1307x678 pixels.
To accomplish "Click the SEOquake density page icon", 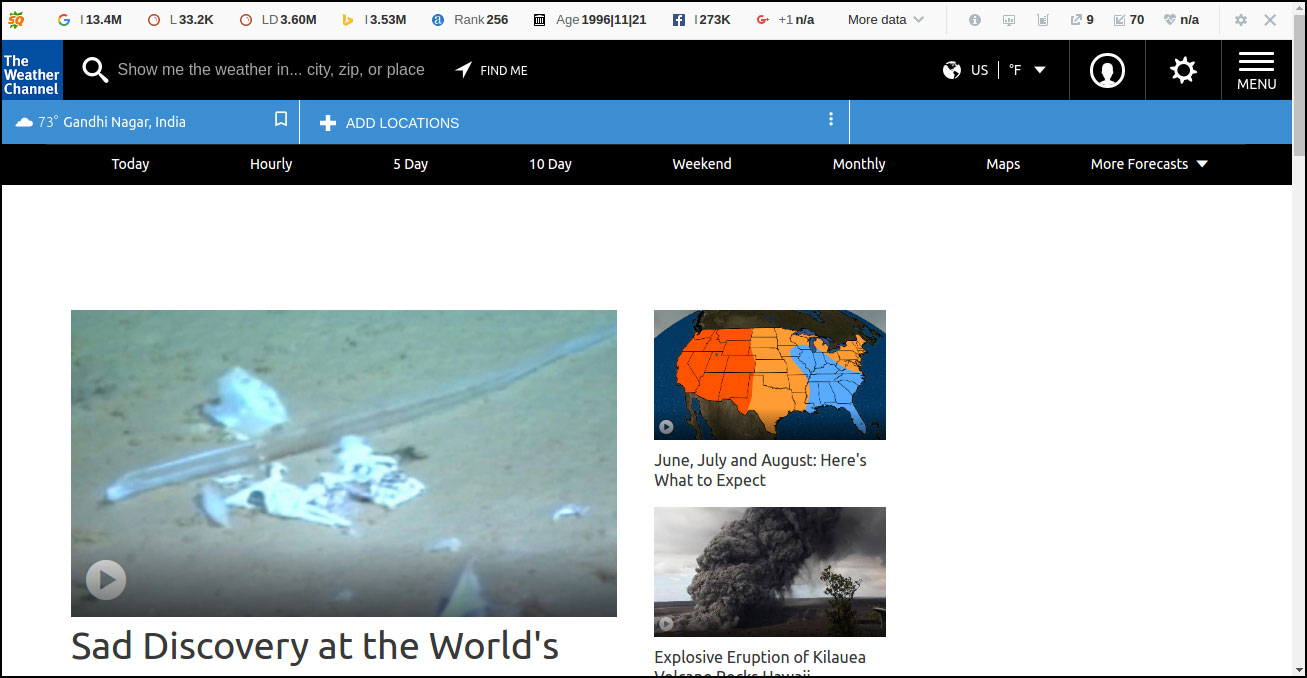I will tap(1043, 19).
